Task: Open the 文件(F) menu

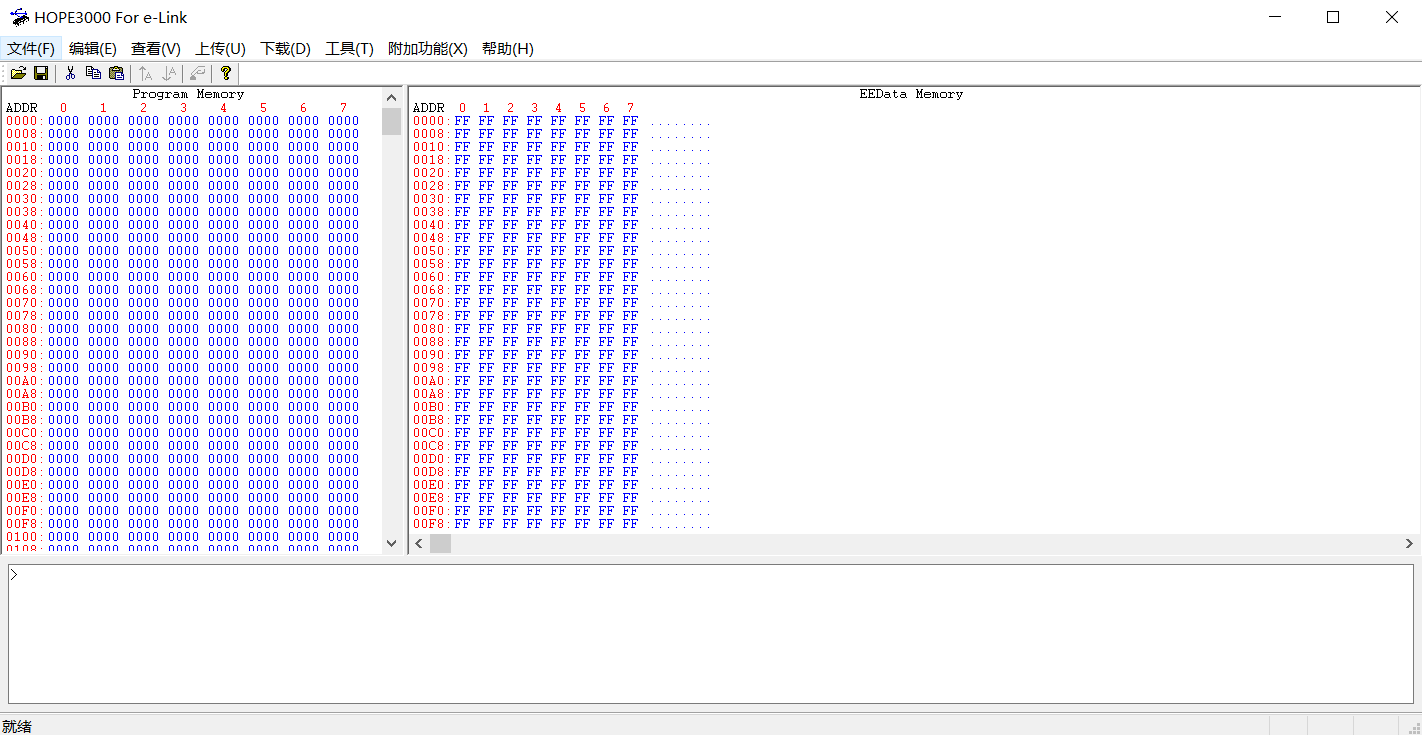Action: pyautogui.click(x=31, y=48)
